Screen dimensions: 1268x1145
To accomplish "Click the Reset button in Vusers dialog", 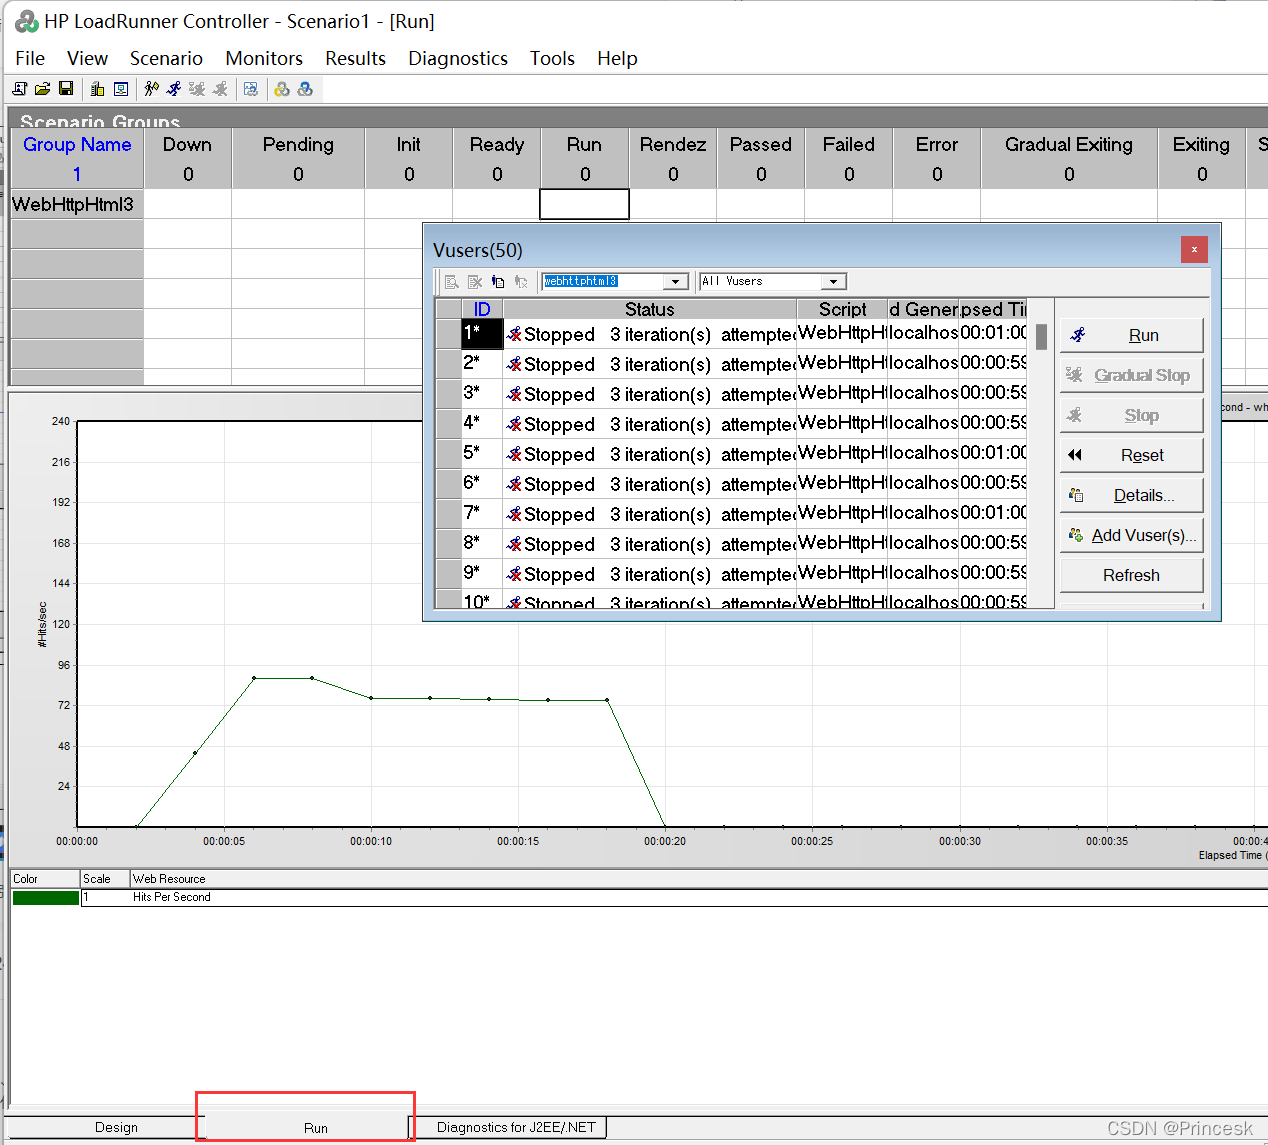I will (x=1131, y=455).
